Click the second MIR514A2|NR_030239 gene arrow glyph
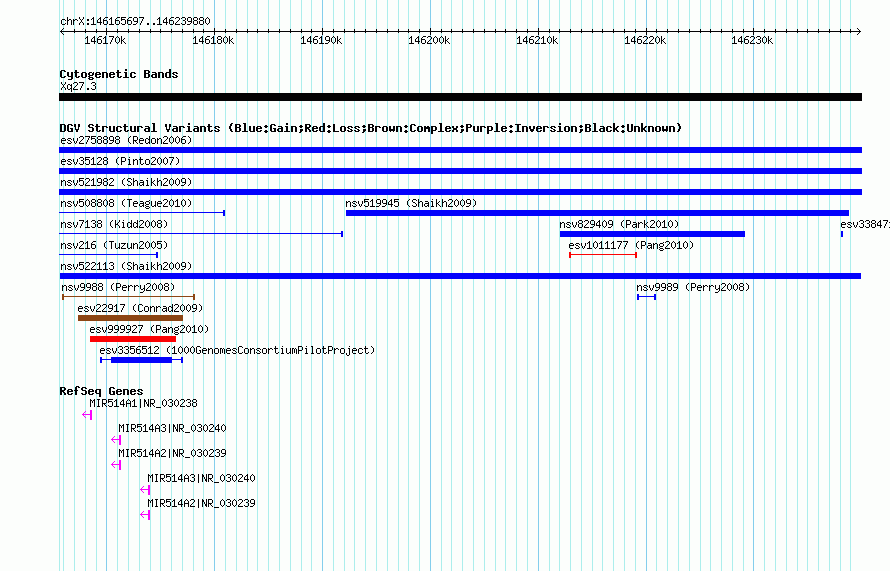890x571 pixels. (145, 515)
